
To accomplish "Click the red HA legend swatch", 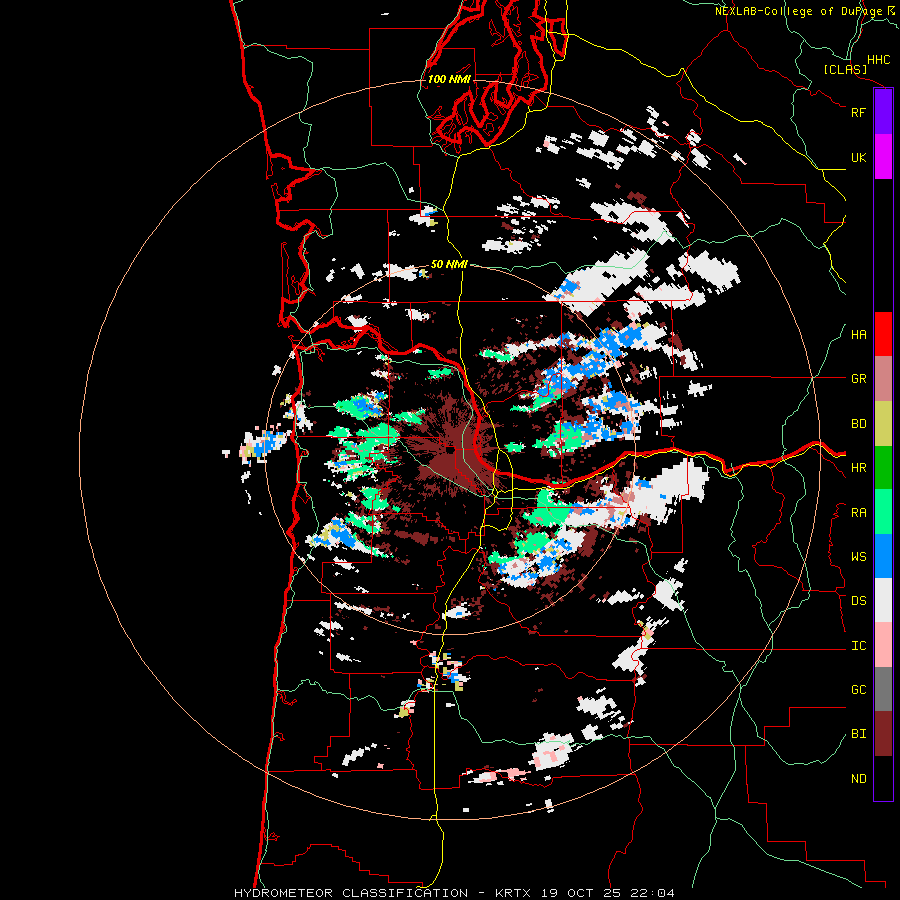I will click(x=883, y=334).
